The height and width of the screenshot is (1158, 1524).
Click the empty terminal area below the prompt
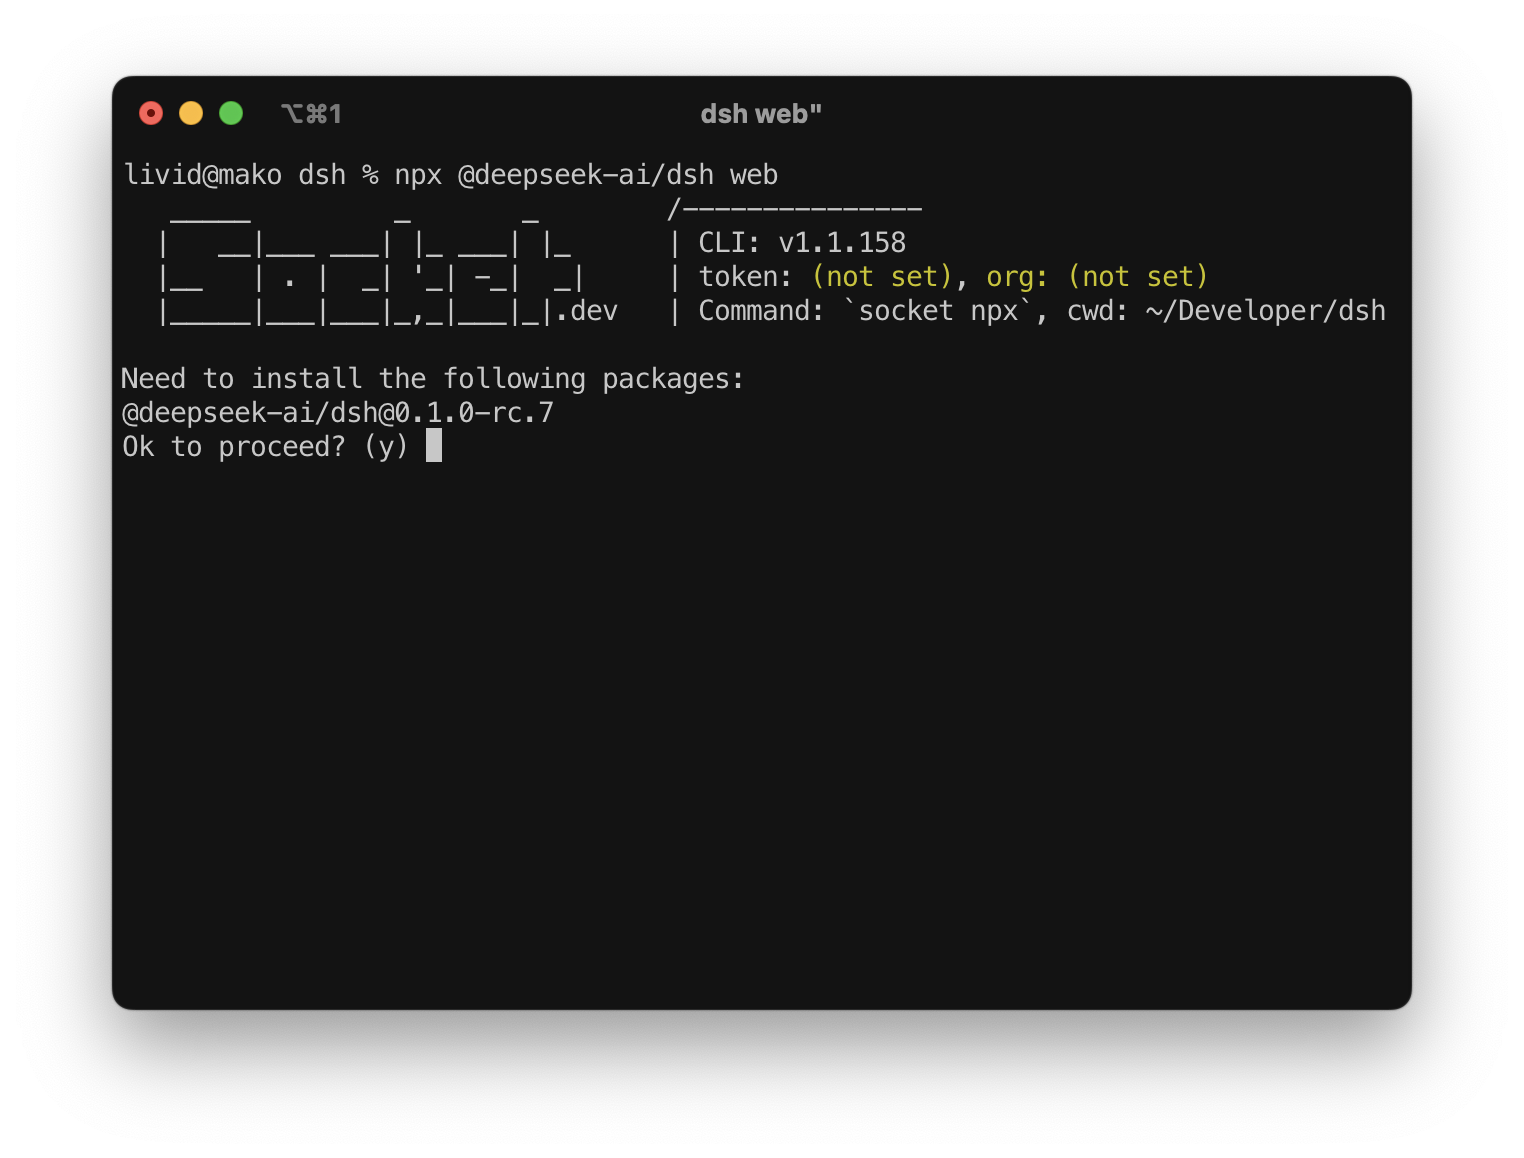click(761, 730)
